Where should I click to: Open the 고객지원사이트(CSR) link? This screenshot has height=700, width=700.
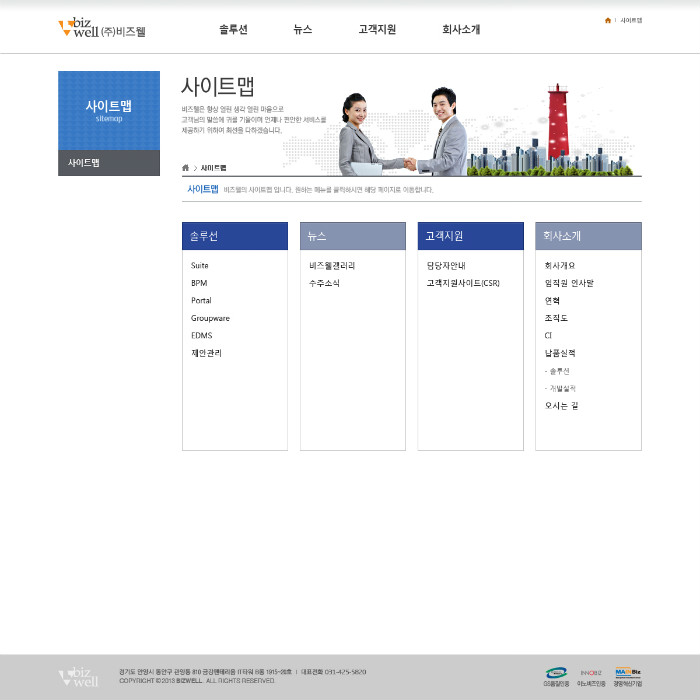point(463,283)
